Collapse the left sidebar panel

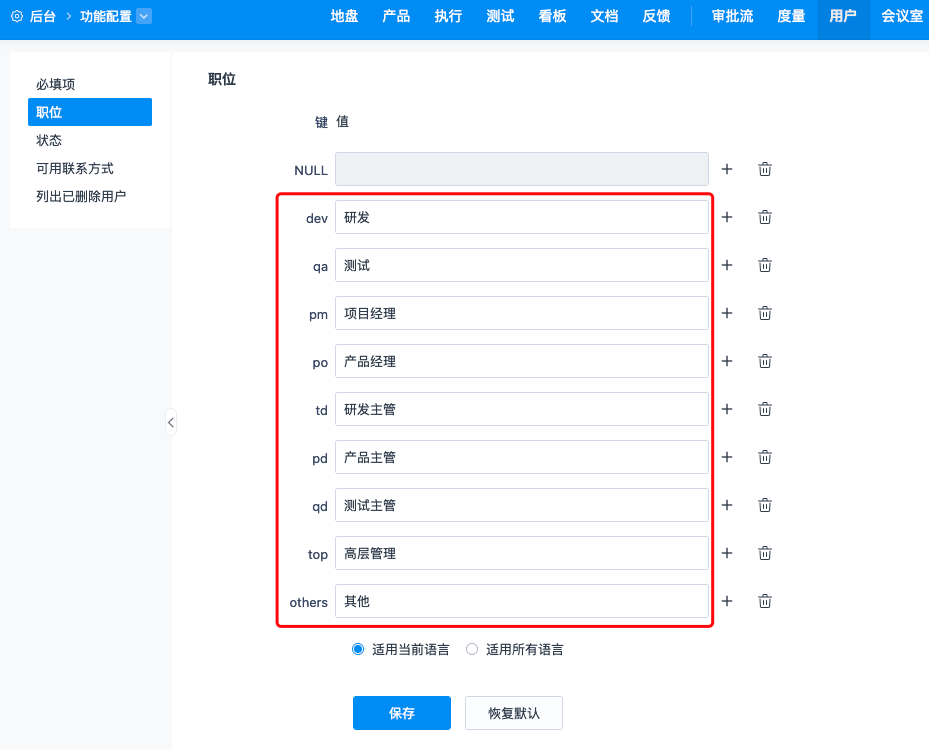171,422
